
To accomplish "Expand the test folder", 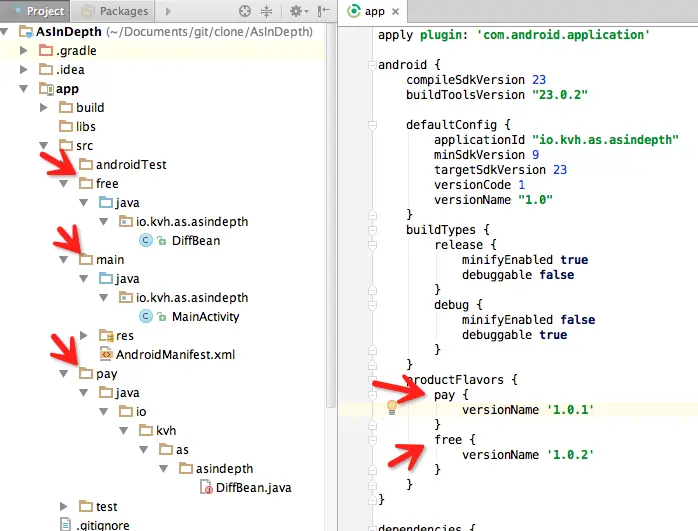I will point(64,507).
